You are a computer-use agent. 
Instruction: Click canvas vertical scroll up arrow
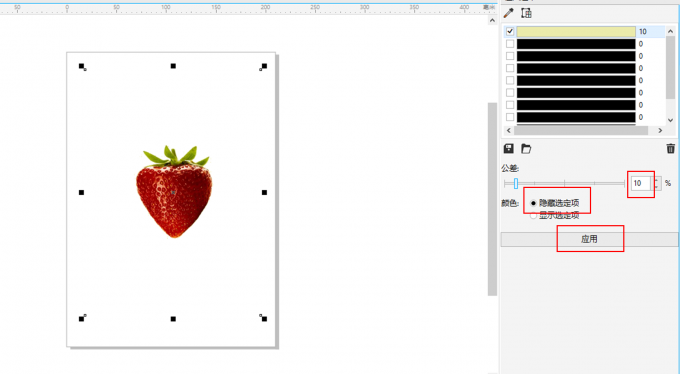[x=492, y=20]
